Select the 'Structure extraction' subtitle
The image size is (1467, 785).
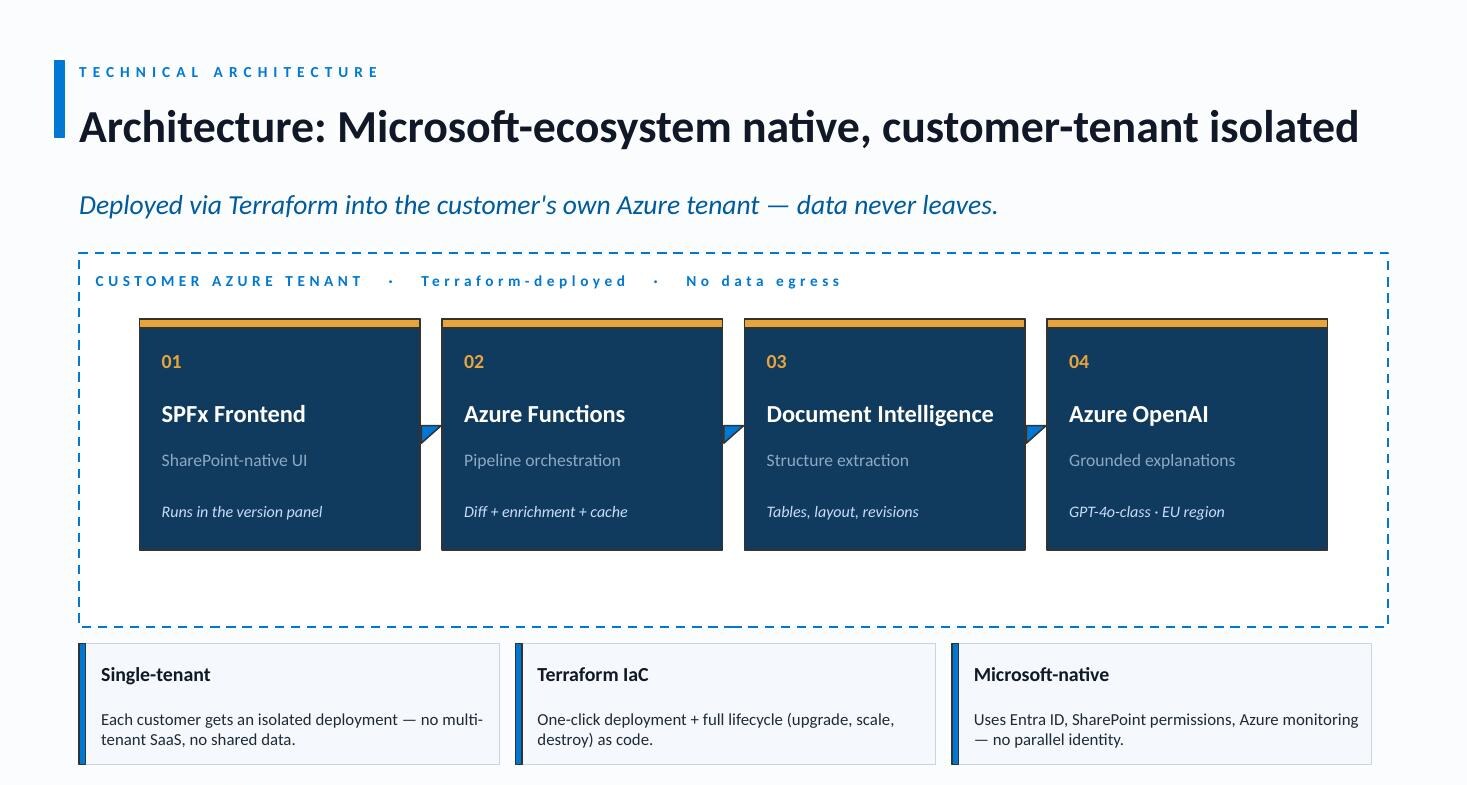tap(837, 460)
